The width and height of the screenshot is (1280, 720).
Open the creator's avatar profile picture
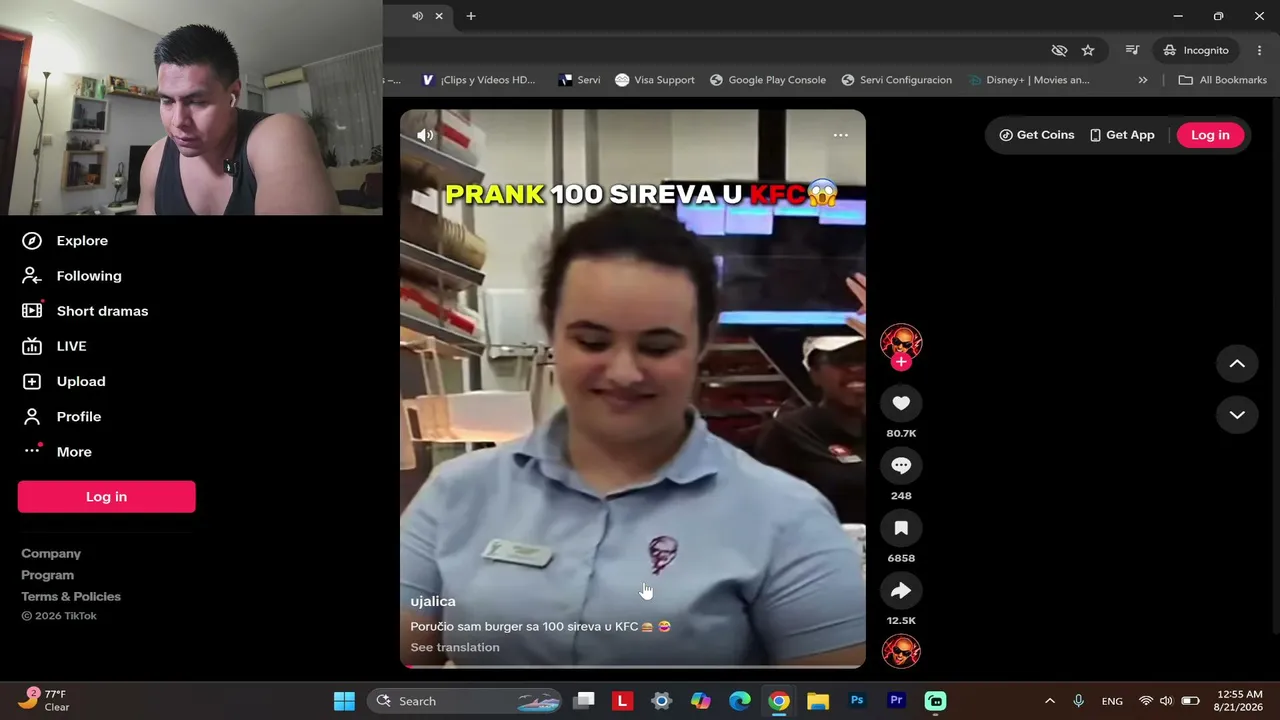tap(901, 342)
